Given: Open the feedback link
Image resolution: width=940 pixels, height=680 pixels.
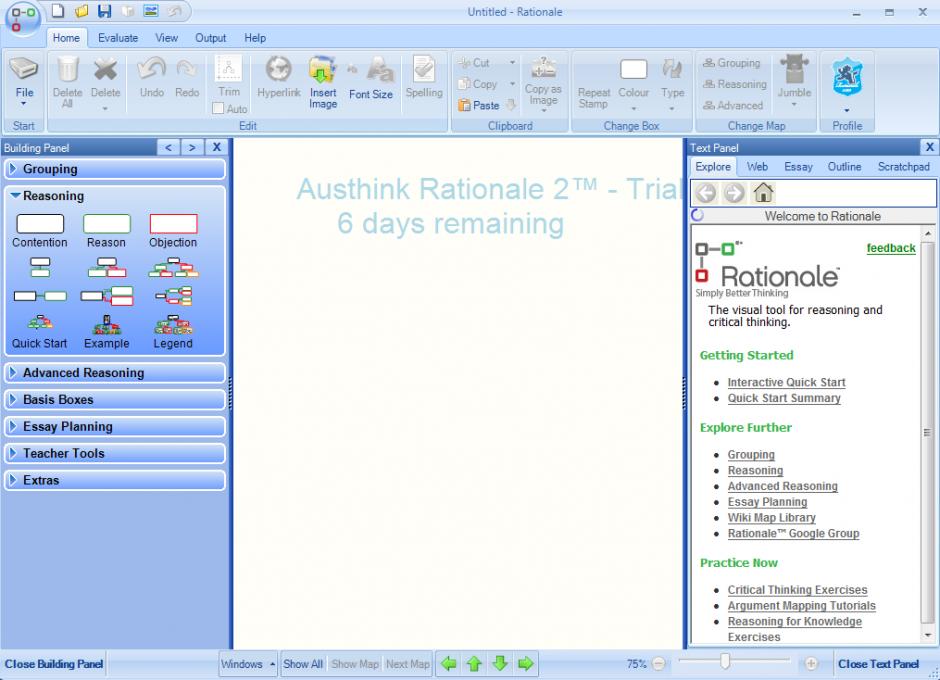Looking at the screenshot, I should point(891,248).
